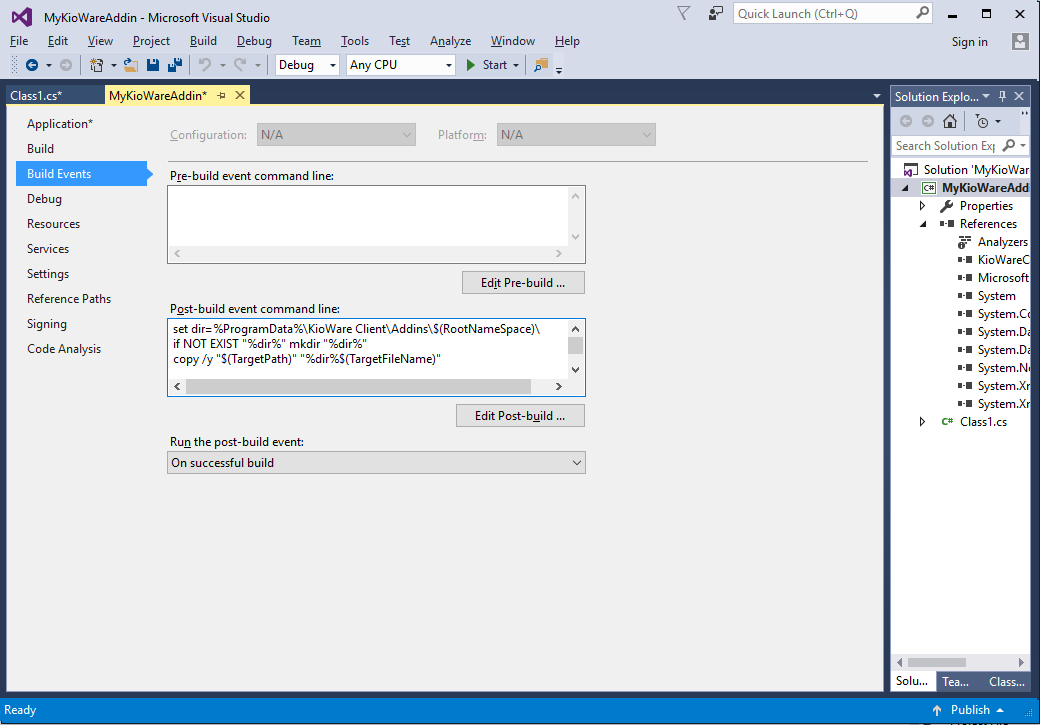
Task: Collapse the MyKioWareAddin project node
Action: 905,188
